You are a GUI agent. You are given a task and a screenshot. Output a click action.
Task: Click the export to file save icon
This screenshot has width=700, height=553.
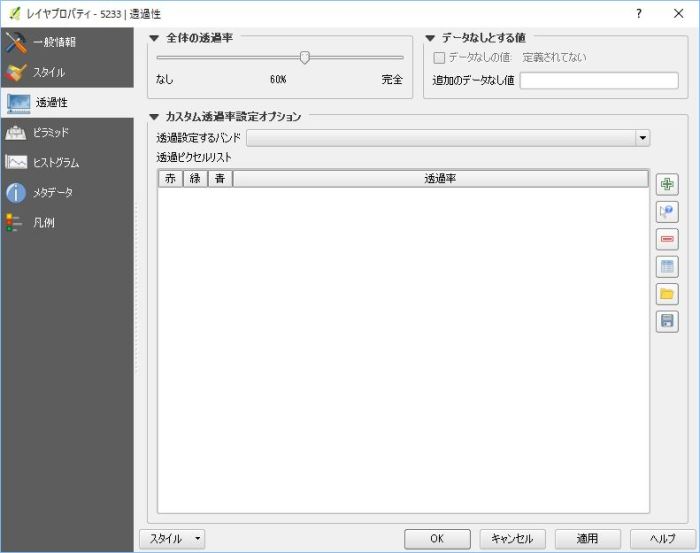[667, 321]
